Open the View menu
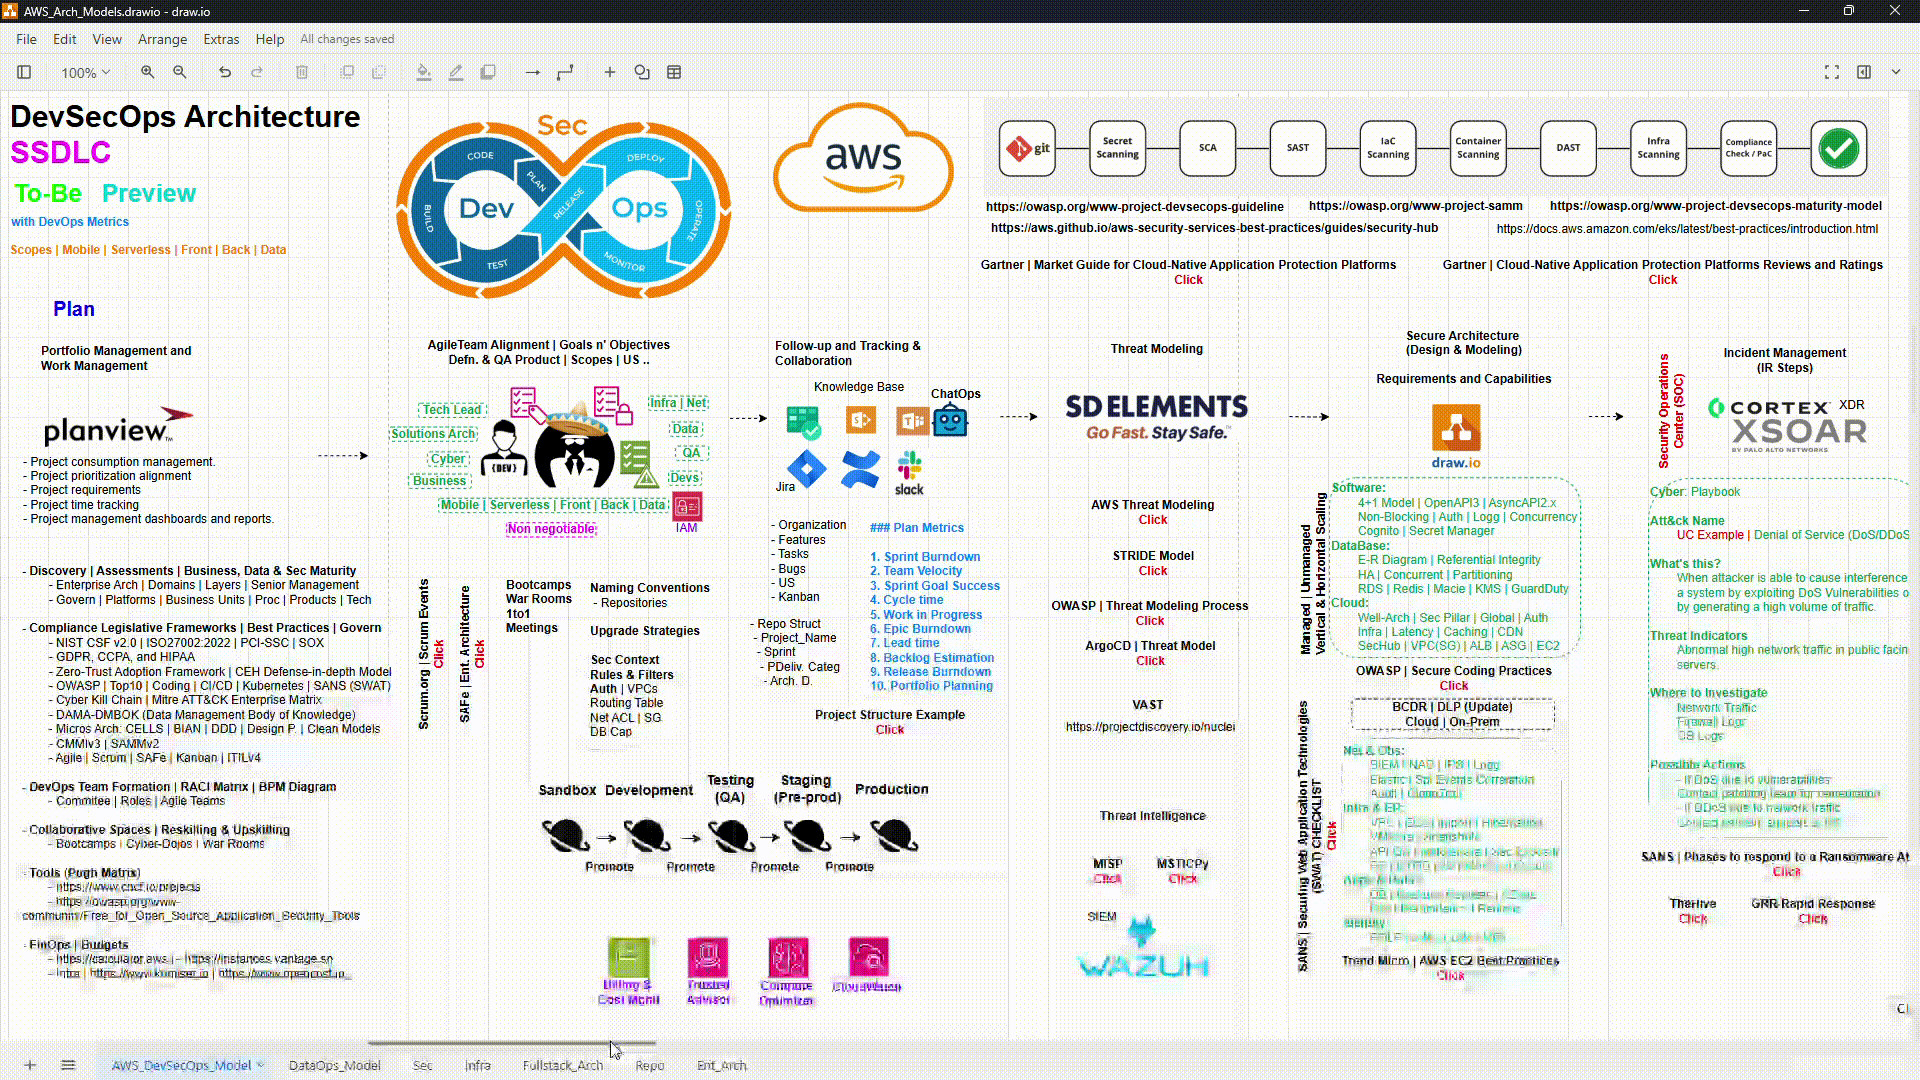Screen dimensions: 1920x1080 (107, 39)
